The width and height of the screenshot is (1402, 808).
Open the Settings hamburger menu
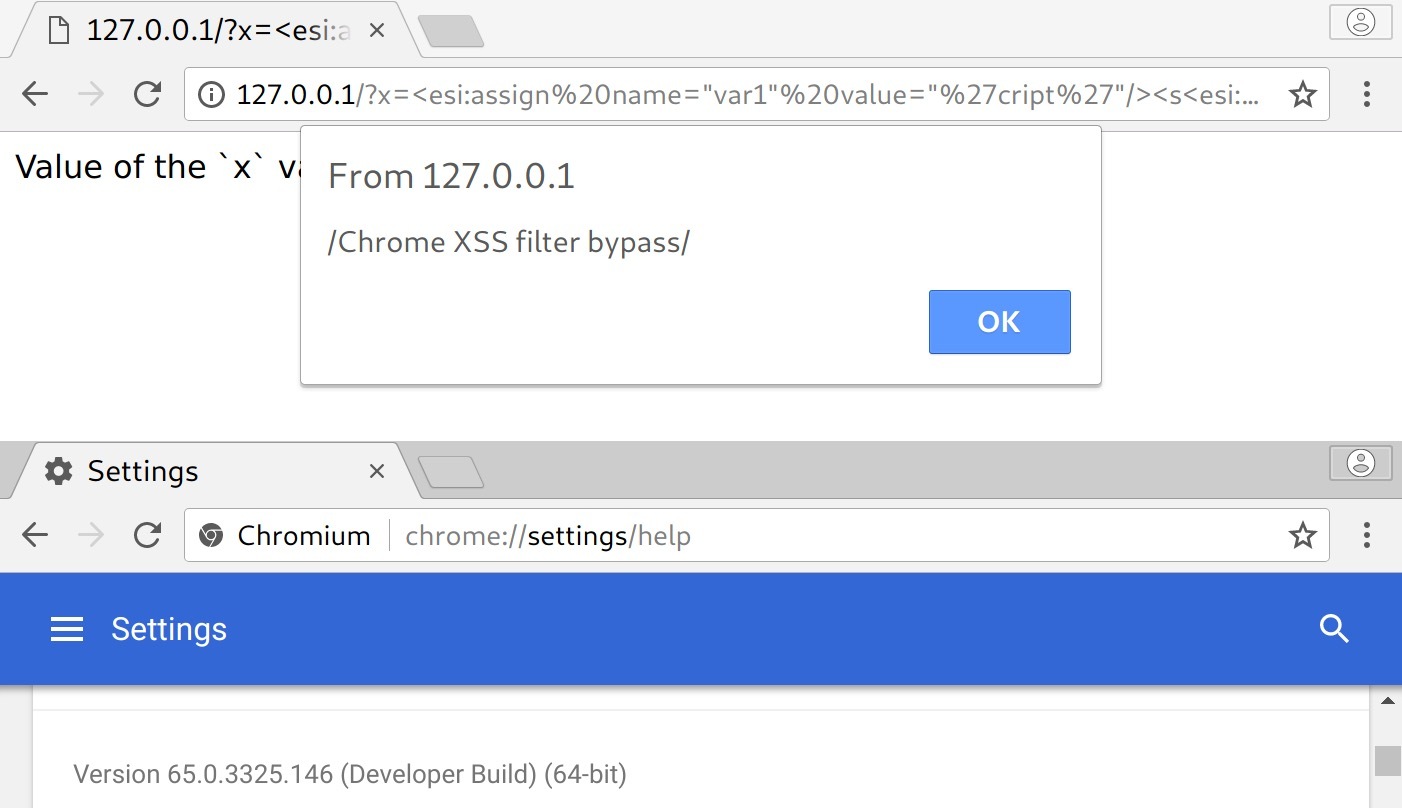[x=67, y=629]
